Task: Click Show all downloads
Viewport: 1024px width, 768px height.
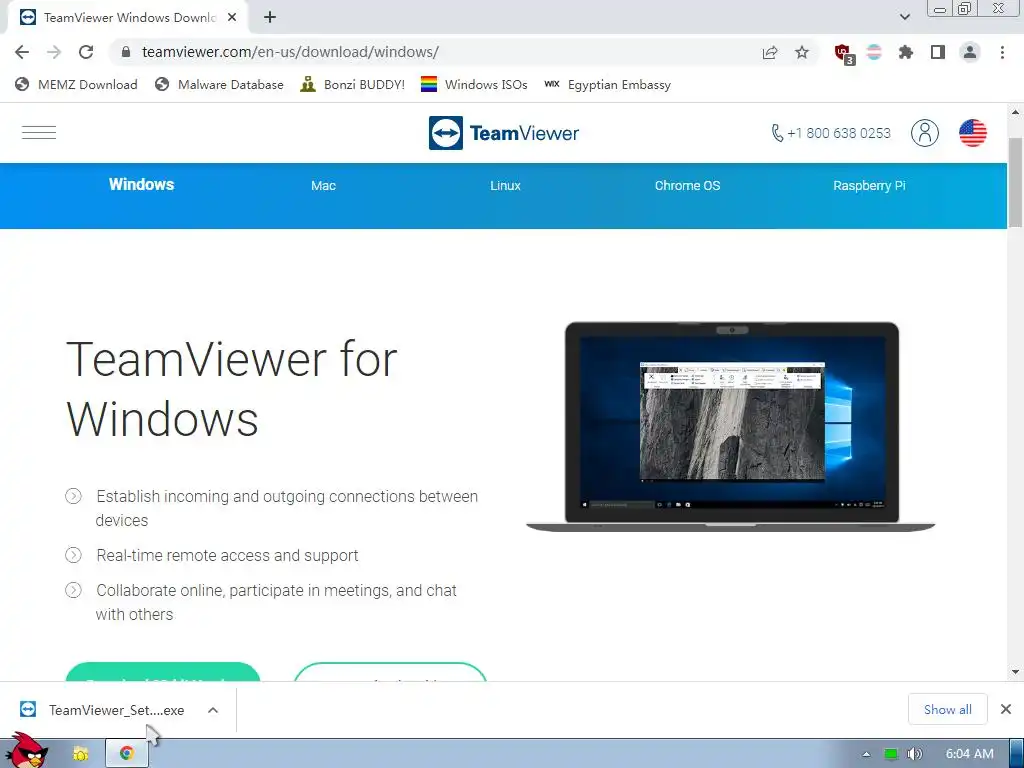Action: pyautogui.click(x=948, y=710)
